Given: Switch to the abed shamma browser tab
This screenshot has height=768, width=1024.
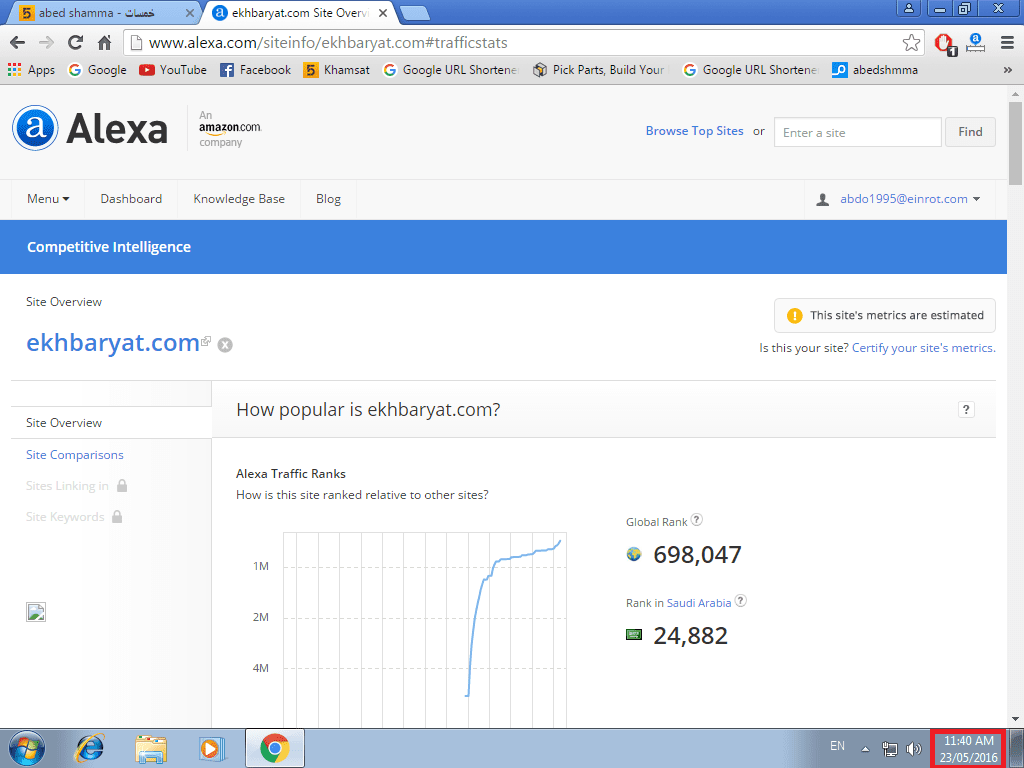Looking at the screenshot, I should (99, 12).
